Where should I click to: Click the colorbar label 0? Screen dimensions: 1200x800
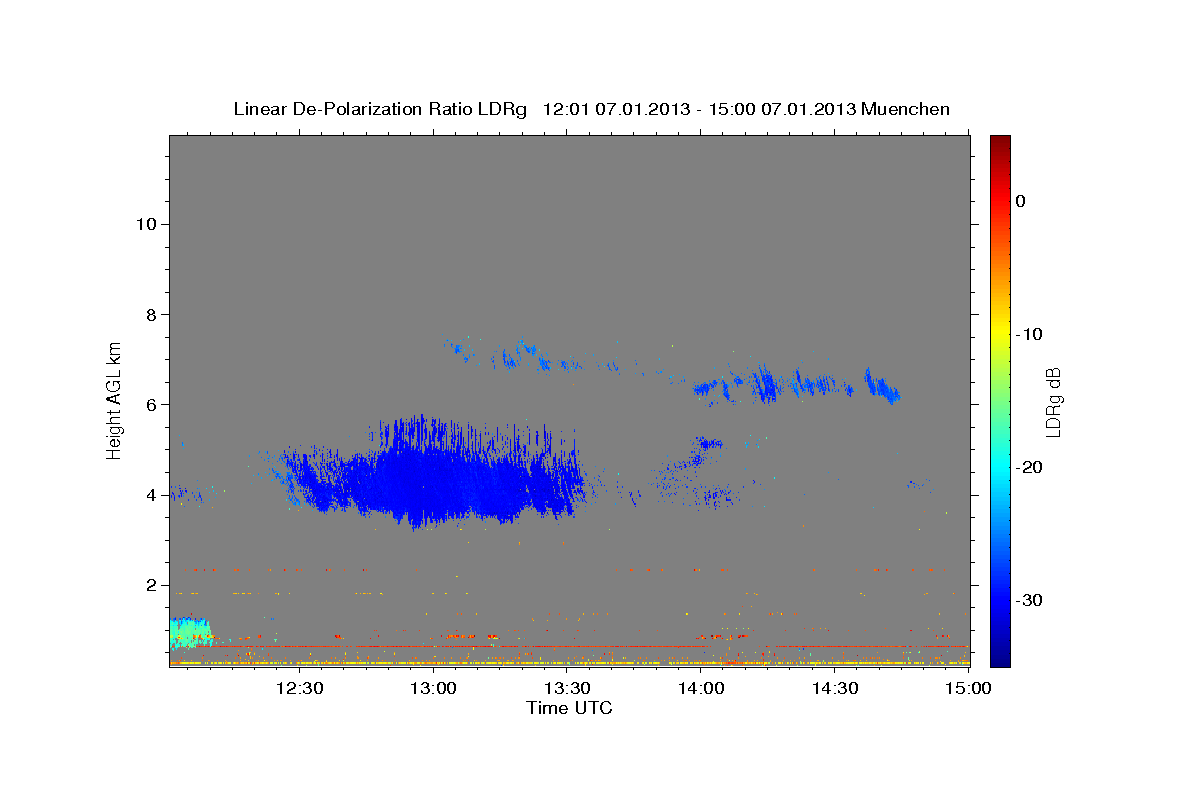tap(1021, 201)
